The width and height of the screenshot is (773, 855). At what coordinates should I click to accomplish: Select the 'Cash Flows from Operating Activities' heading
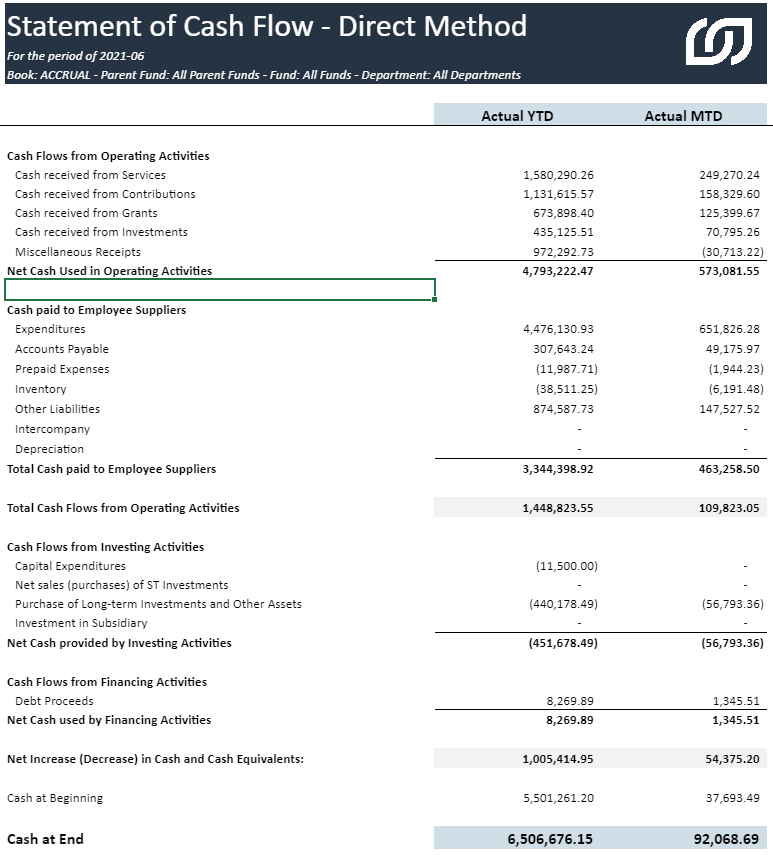pyautogui.click(x=108, y=156)
